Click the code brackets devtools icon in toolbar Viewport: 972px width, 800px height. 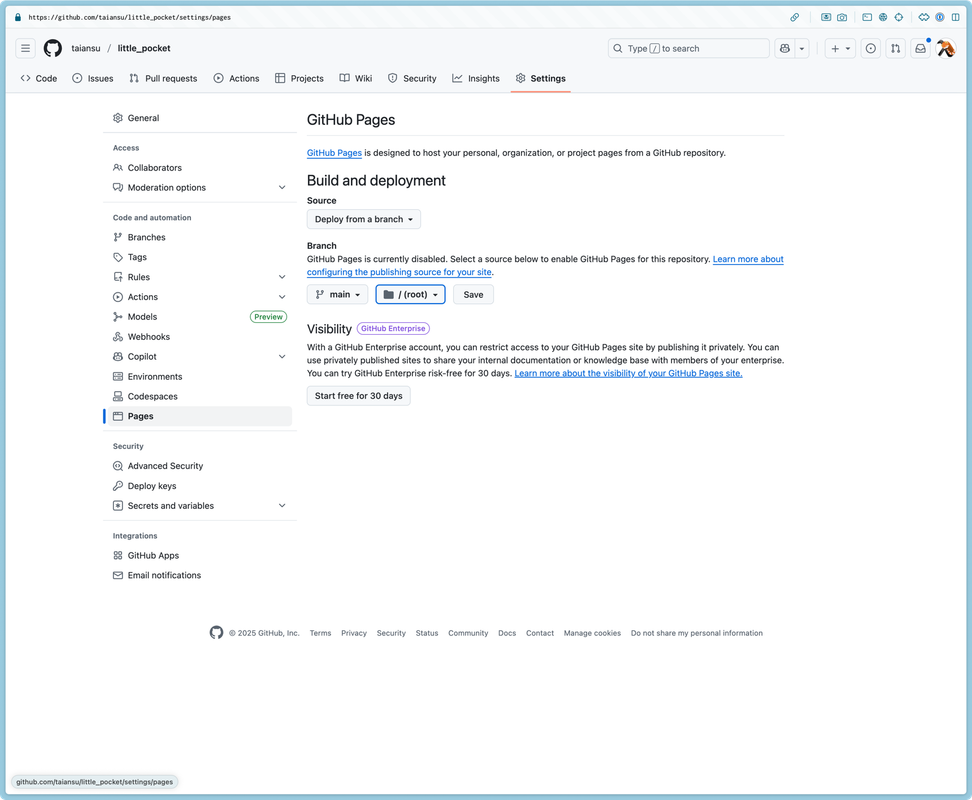tap(924, 17)
